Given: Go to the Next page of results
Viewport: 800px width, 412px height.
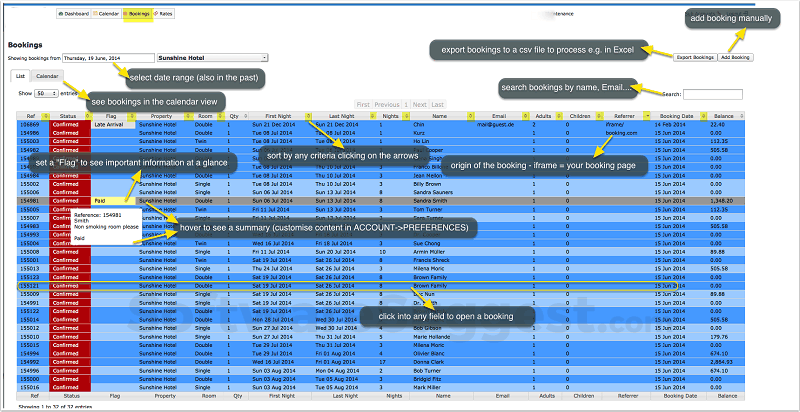Looking at the screenshot, I should coord(419,104).
